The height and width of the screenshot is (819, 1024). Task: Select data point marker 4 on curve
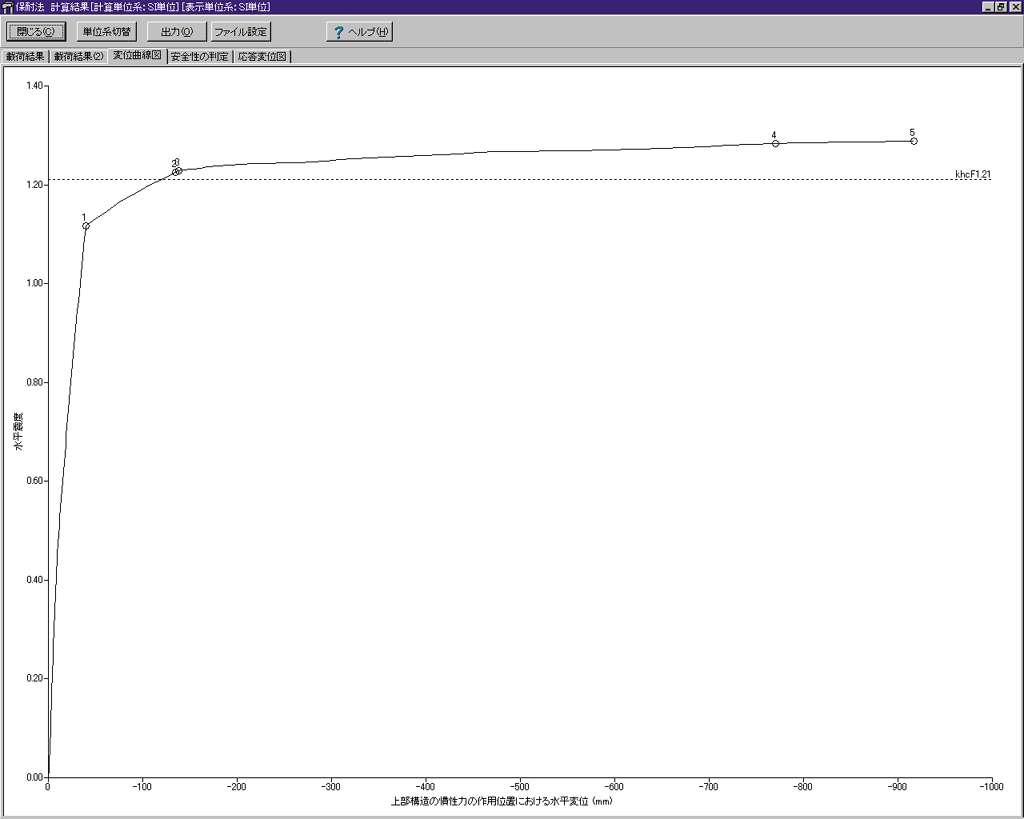click(775, 143)
